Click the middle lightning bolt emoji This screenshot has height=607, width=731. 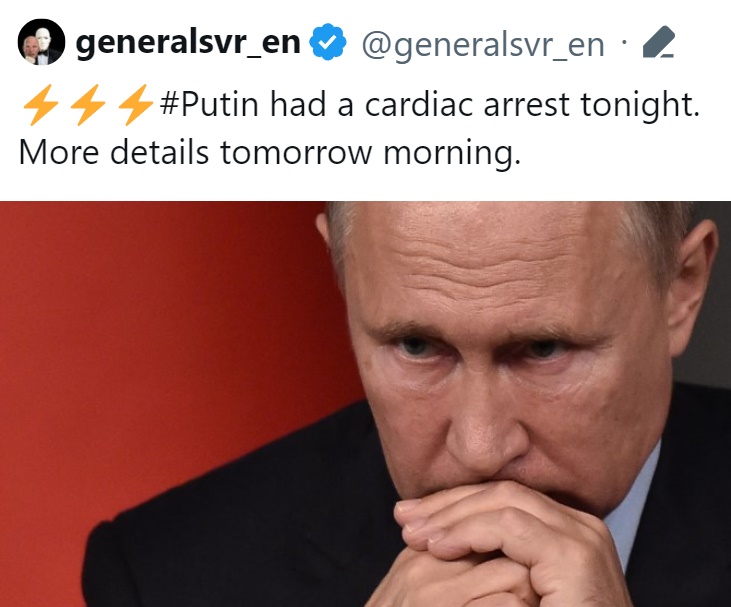click(x=87, y=106)
